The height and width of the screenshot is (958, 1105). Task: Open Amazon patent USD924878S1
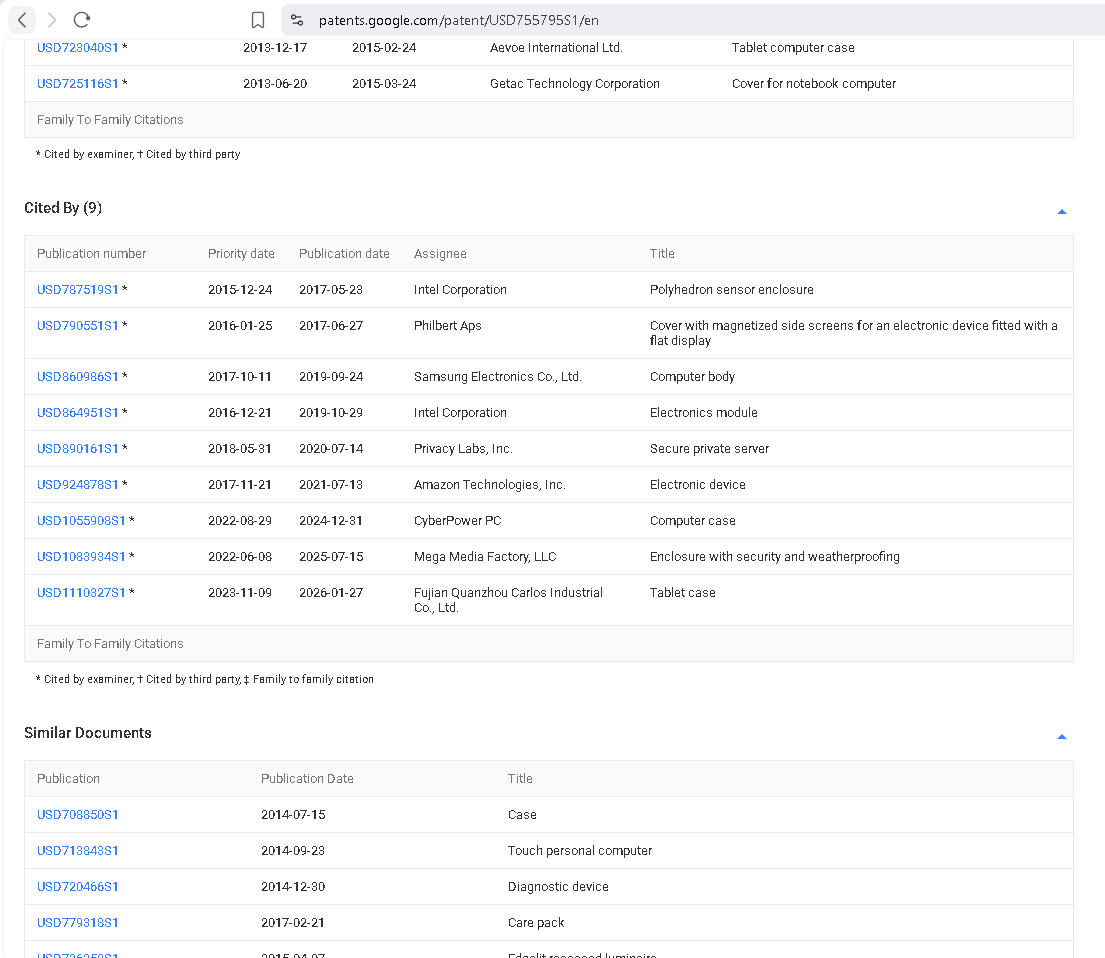click(78, 485)
